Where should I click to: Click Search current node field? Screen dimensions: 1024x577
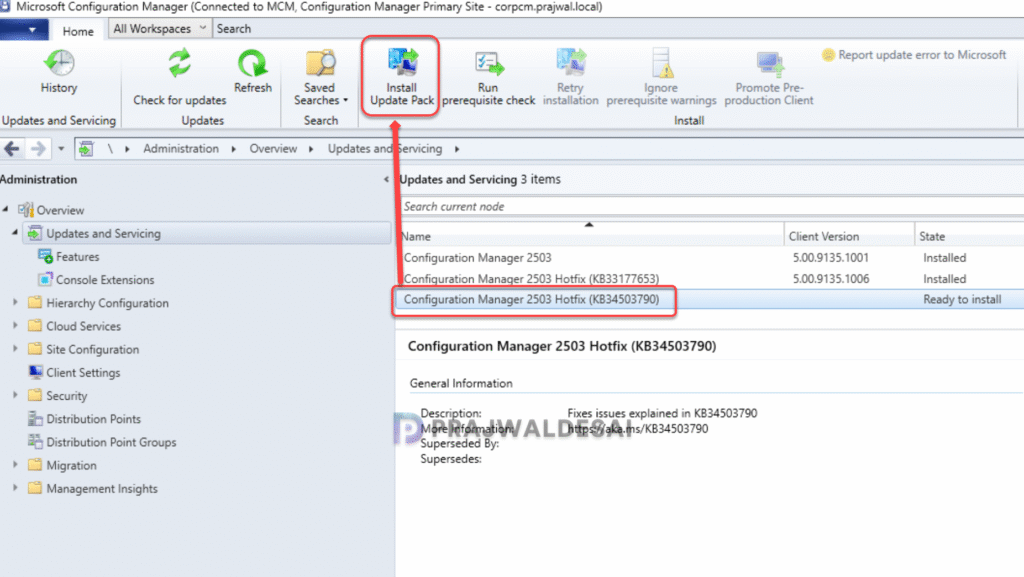coord(712,206)
